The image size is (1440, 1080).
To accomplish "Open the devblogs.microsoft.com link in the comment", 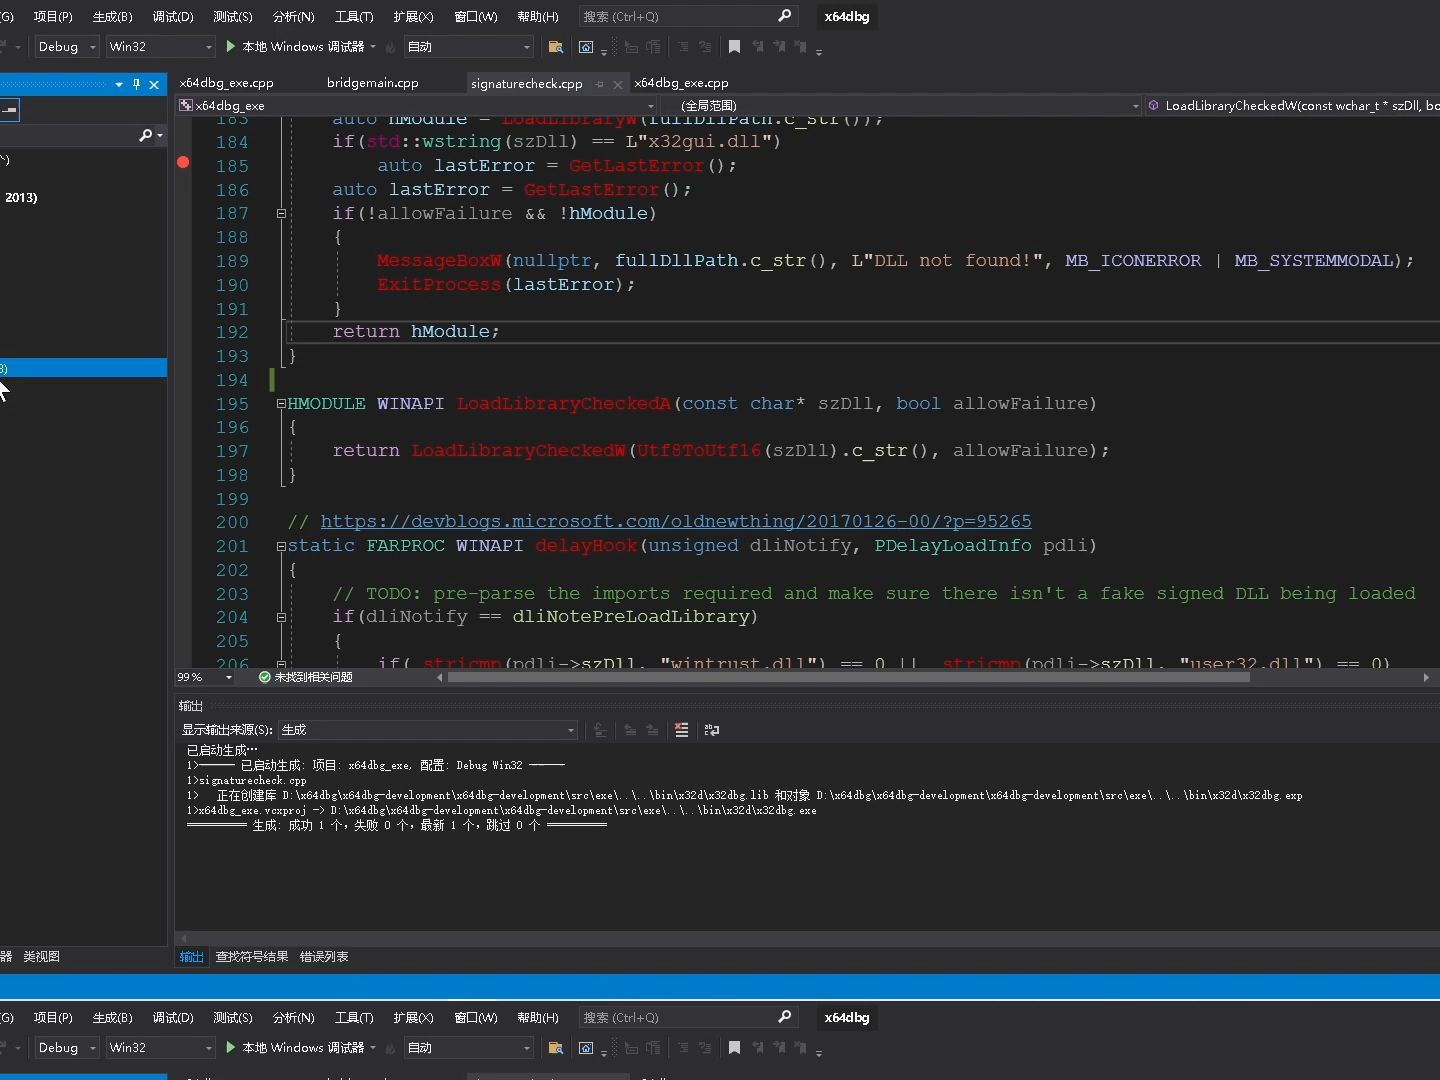I will coord(675,522).
